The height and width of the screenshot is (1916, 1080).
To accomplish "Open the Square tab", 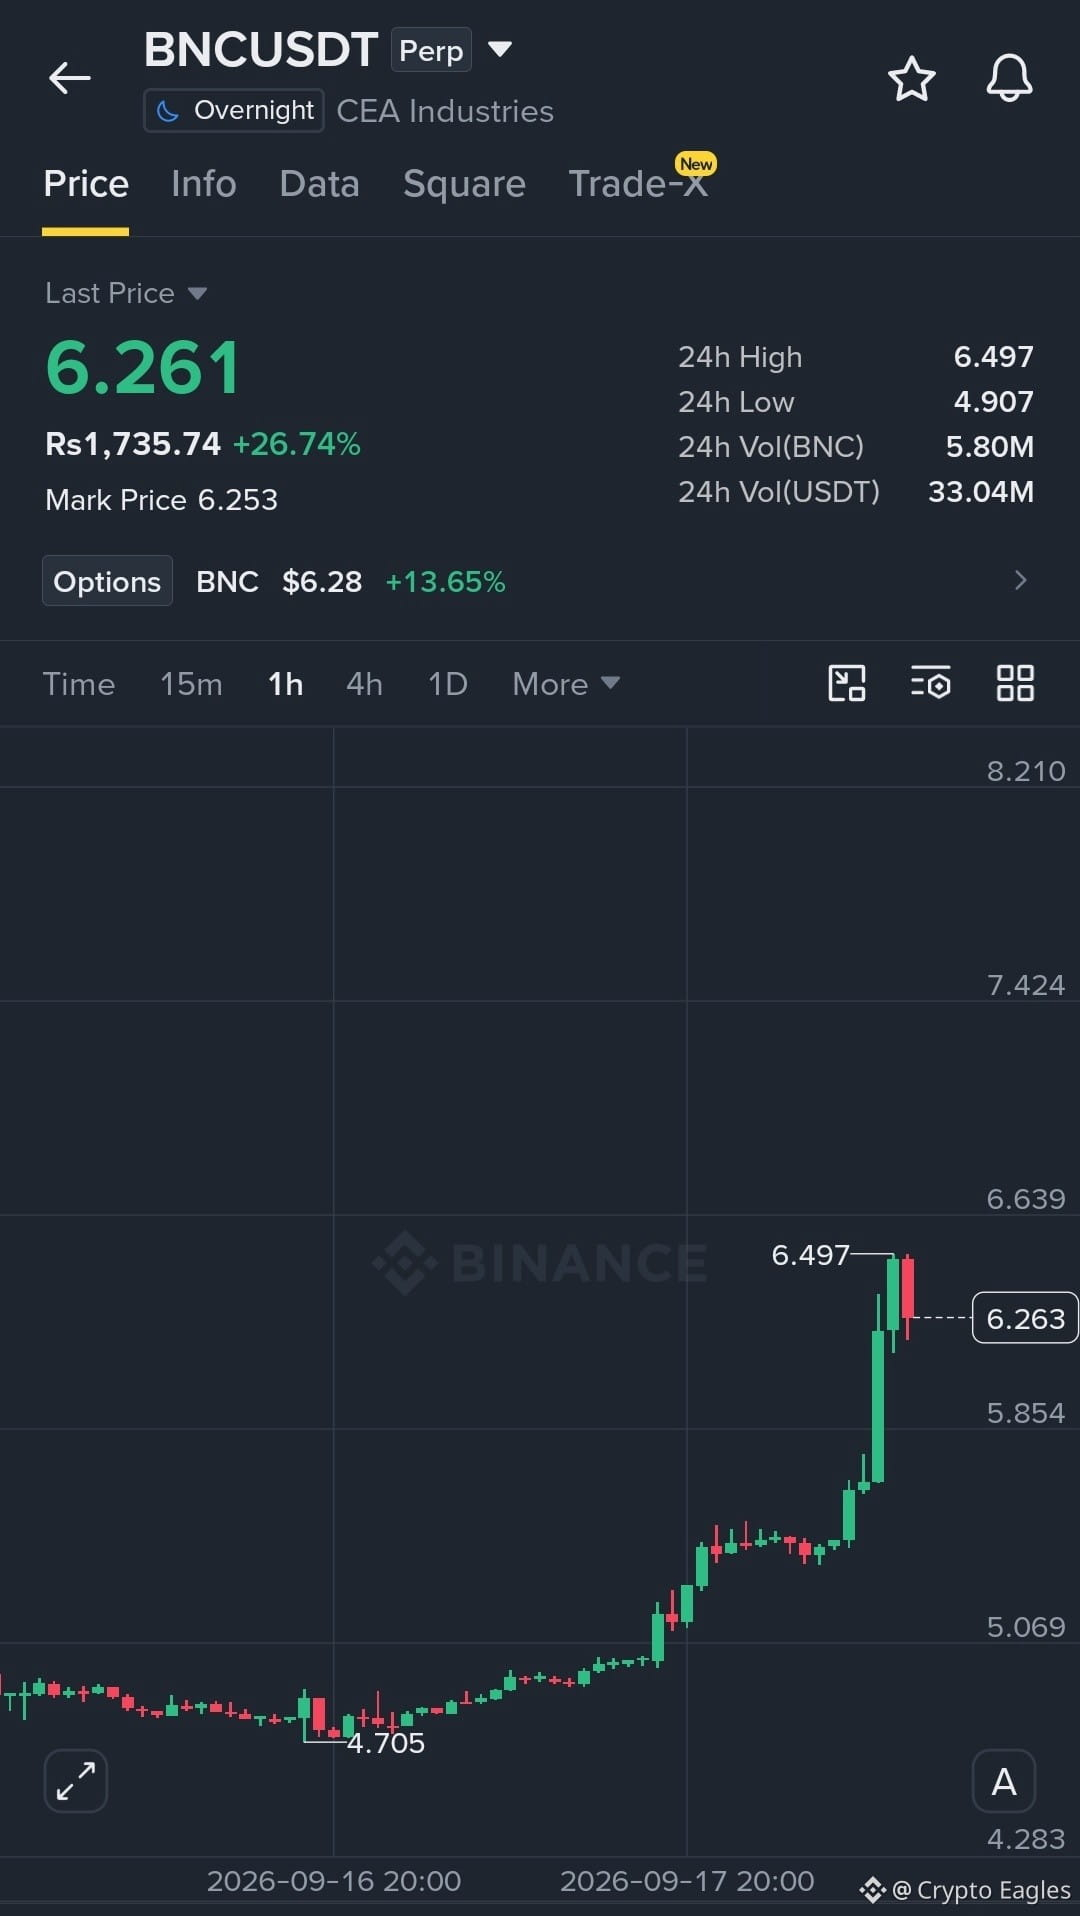I will [x=464, y=184].
